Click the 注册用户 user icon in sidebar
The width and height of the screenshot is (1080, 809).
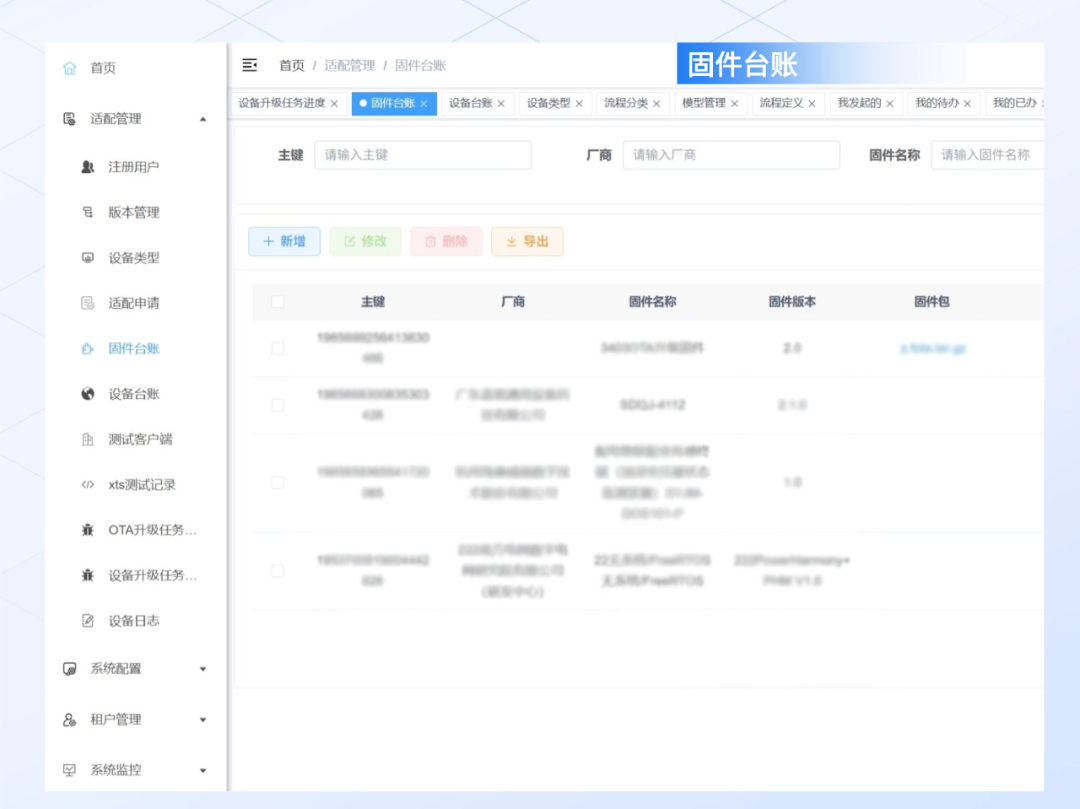tap(88, 167)
